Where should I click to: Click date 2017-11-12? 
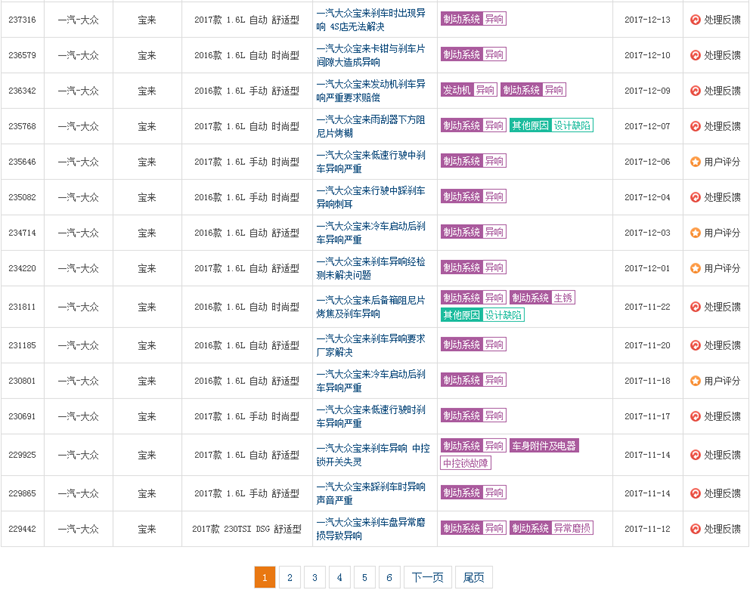647,529
